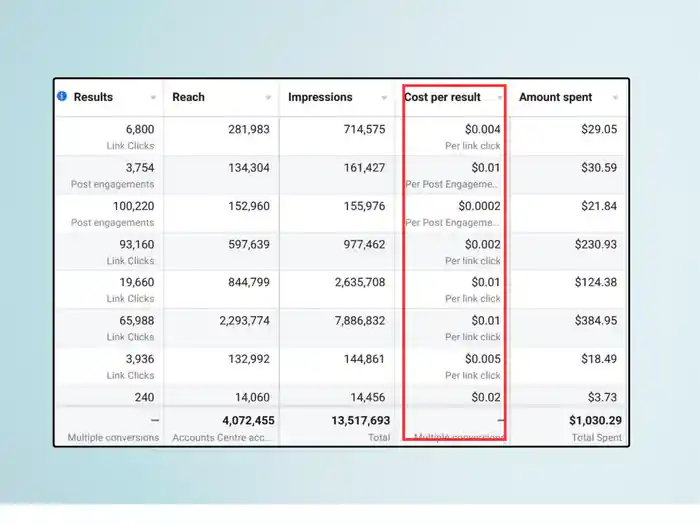Sort by the Amount spent header
Viewport: 700px width, 525px height.
(555, 97)
